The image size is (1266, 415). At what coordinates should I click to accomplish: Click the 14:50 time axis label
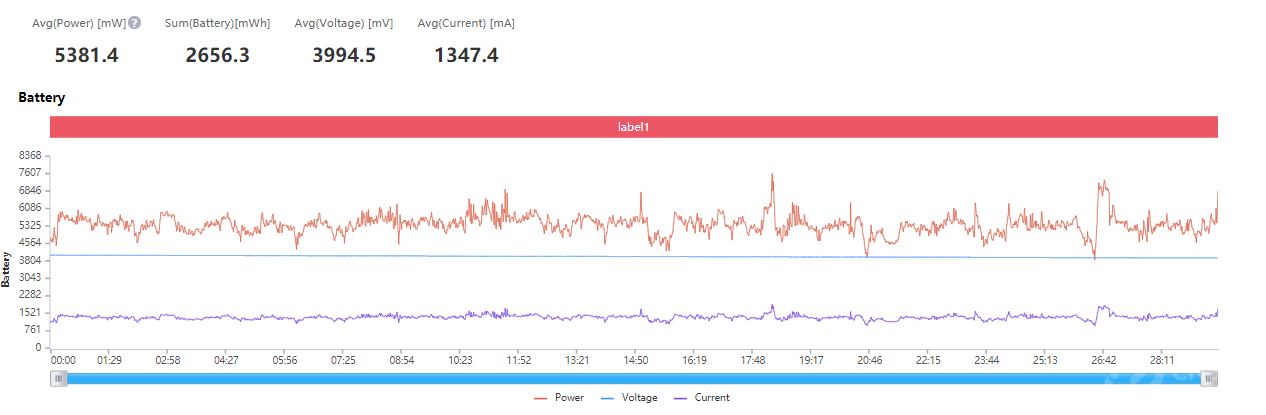coord(636,360)
